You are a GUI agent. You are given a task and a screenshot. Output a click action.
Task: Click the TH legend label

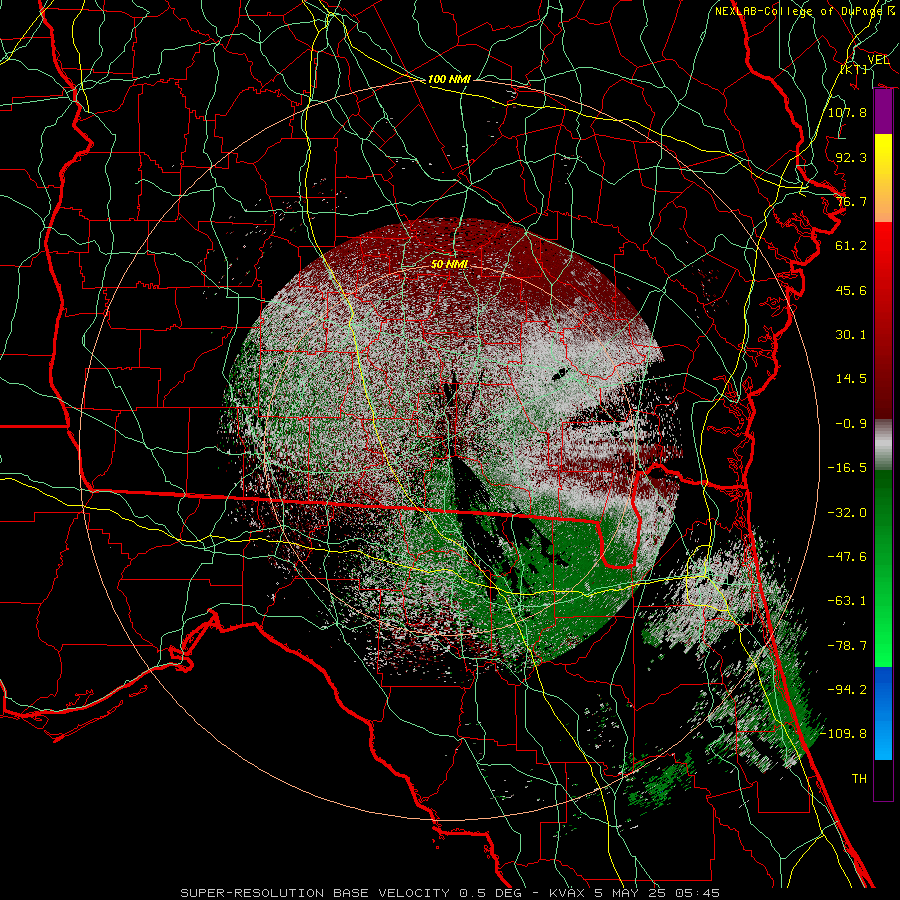coord(859,779)
